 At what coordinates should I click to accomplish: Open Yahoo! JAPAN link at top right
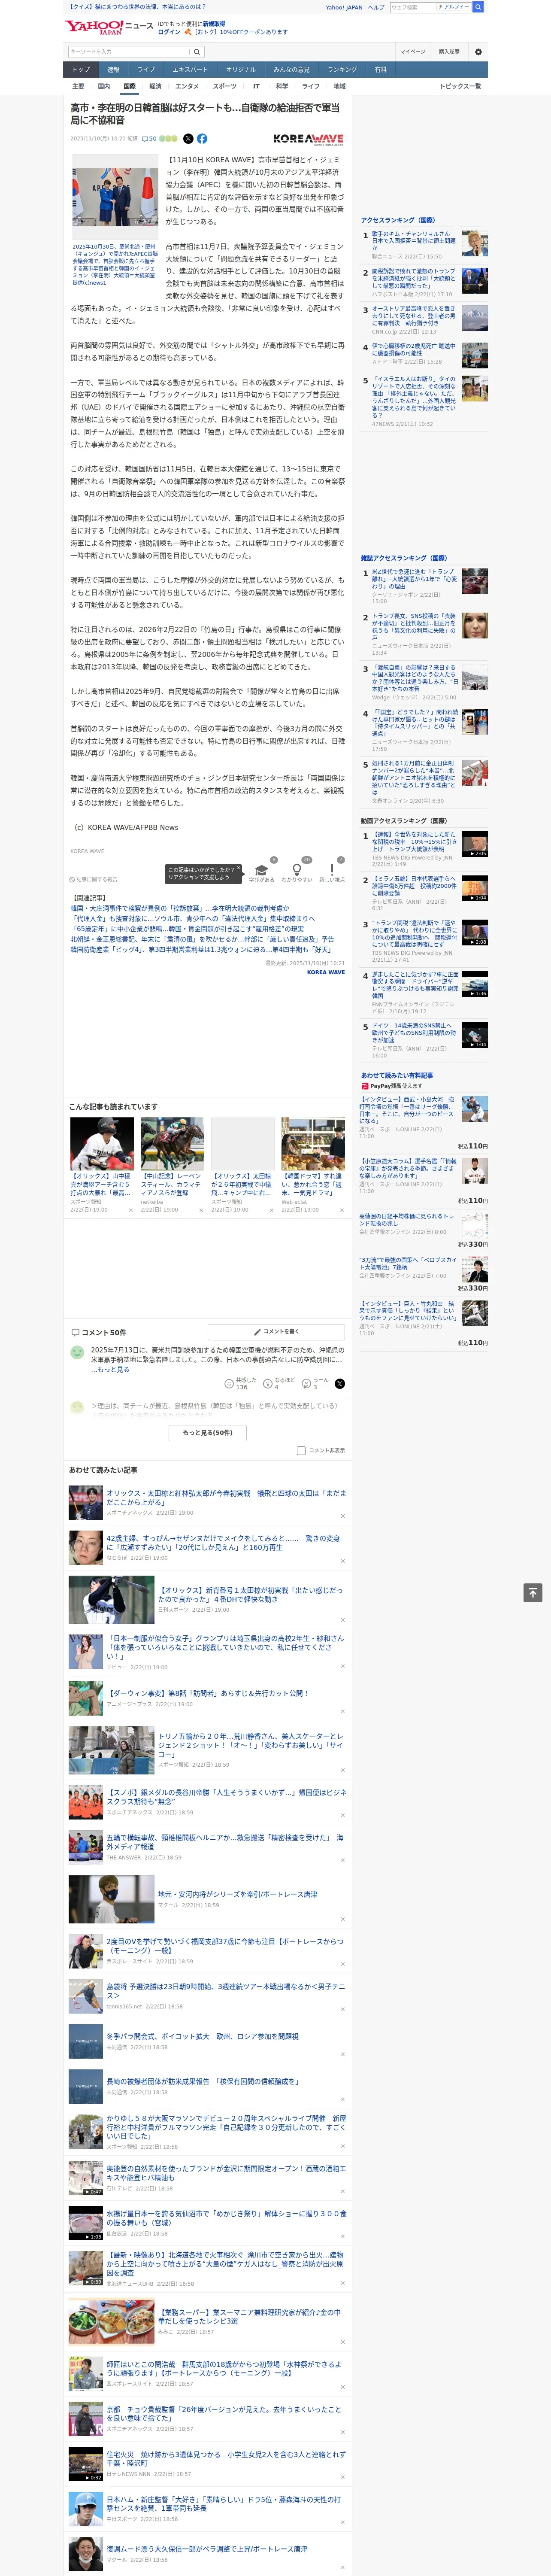(344, 7)
